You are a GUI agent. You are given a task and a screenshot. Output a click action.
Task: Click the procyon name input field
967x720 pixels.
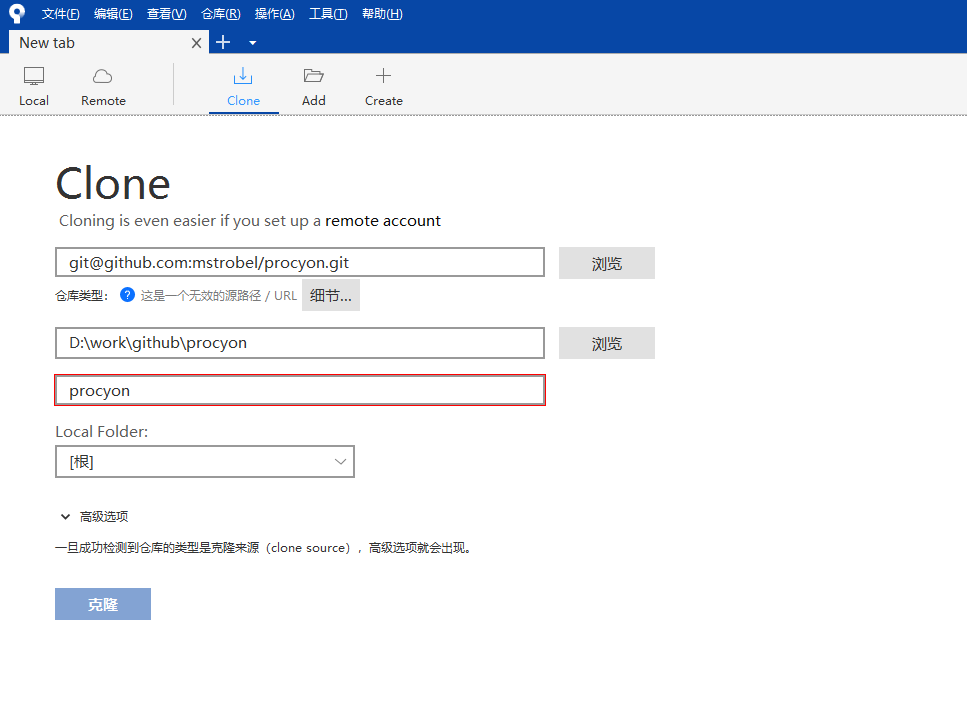click(x=300, y=391)
